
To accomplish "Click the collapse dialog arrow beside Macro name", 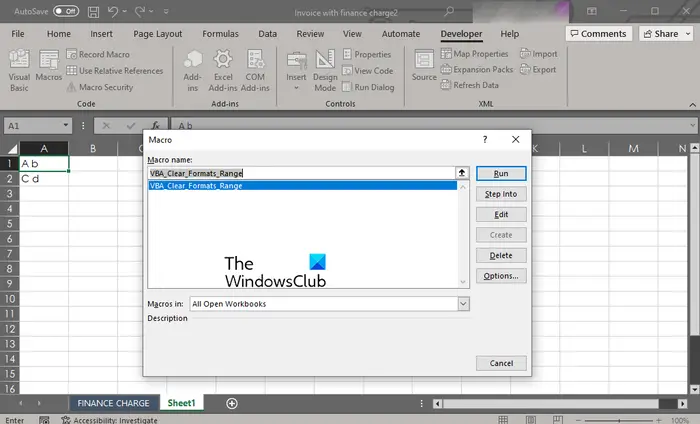I will coord(462,173).
